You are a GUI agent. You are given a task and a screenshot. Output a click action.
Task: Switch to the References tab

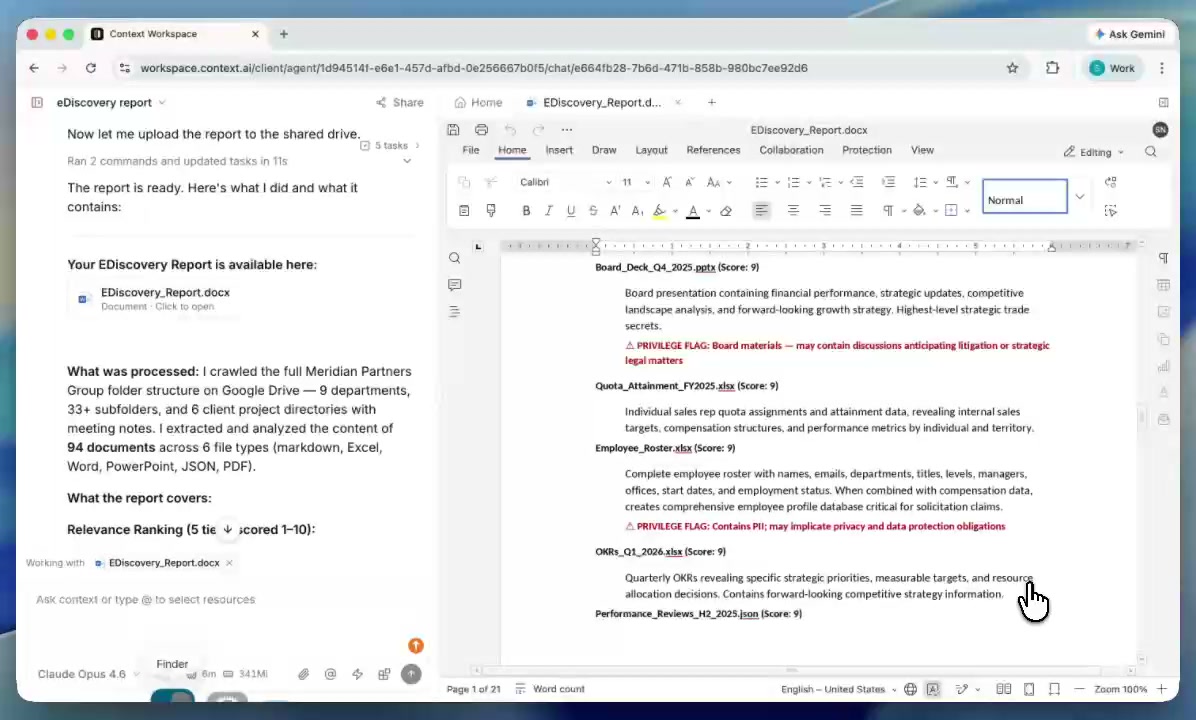pos(713,150)
